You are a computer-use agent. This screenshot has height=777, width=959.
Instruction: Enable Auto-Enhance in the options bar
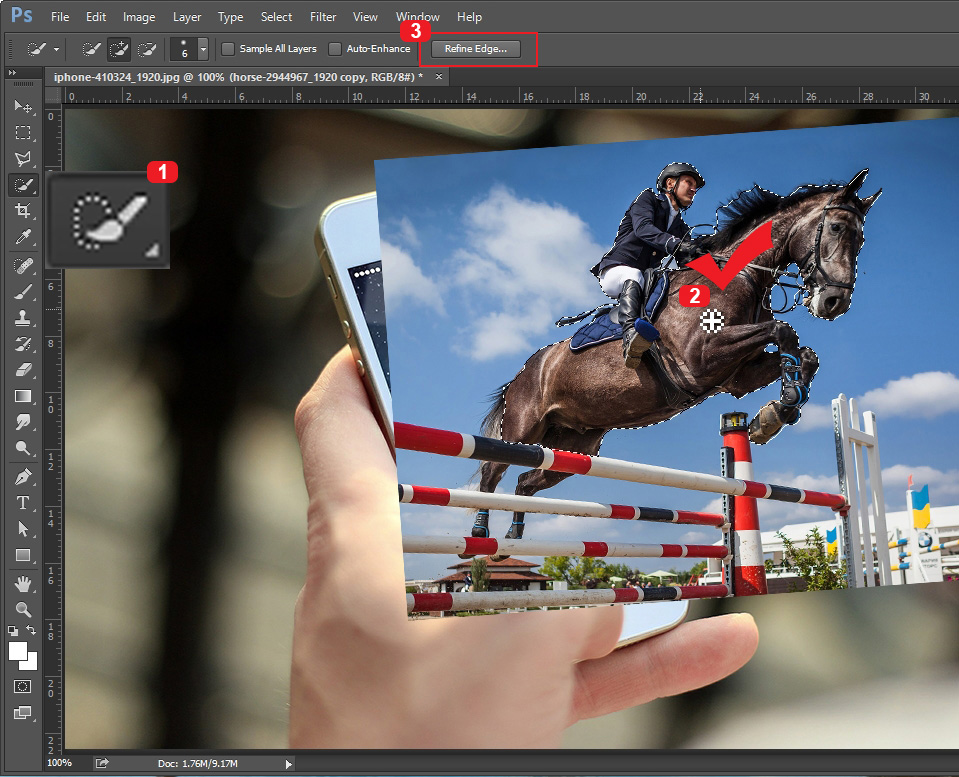click(x=335, y=48)
